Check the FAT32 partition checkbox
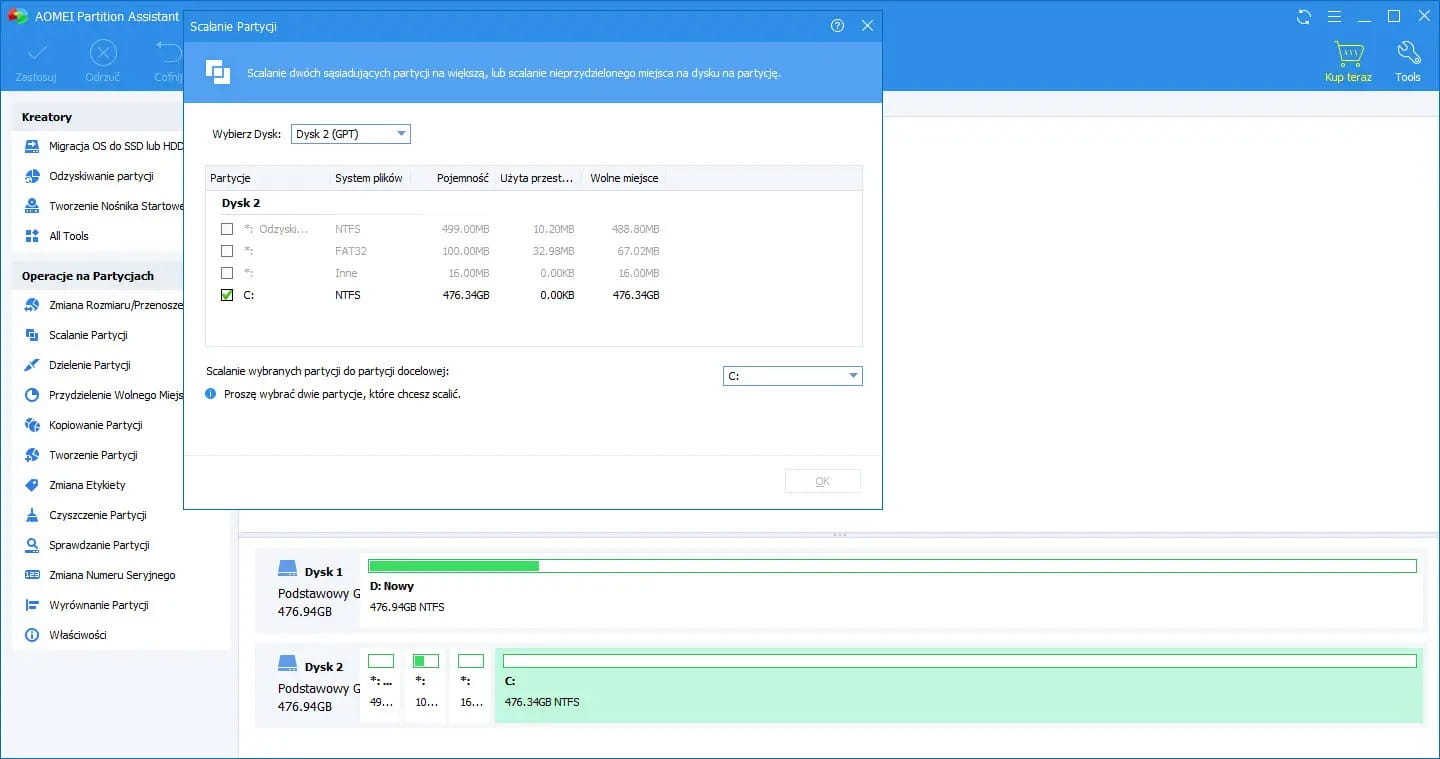The width and height of the screenshot is (1440, 759). pyautogui.click(x=227, y=251)
